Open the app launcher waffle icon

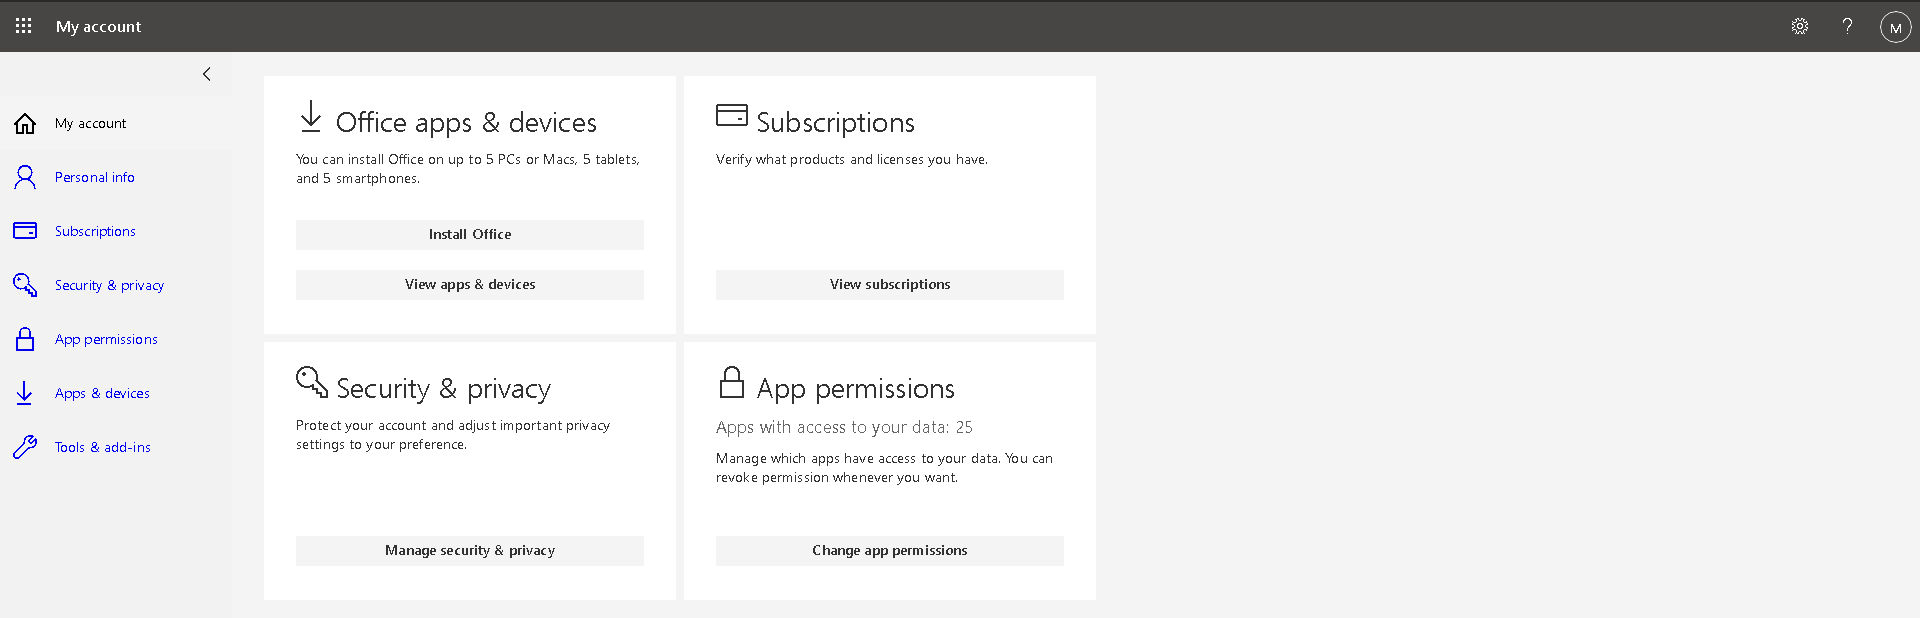click(24, 26)
